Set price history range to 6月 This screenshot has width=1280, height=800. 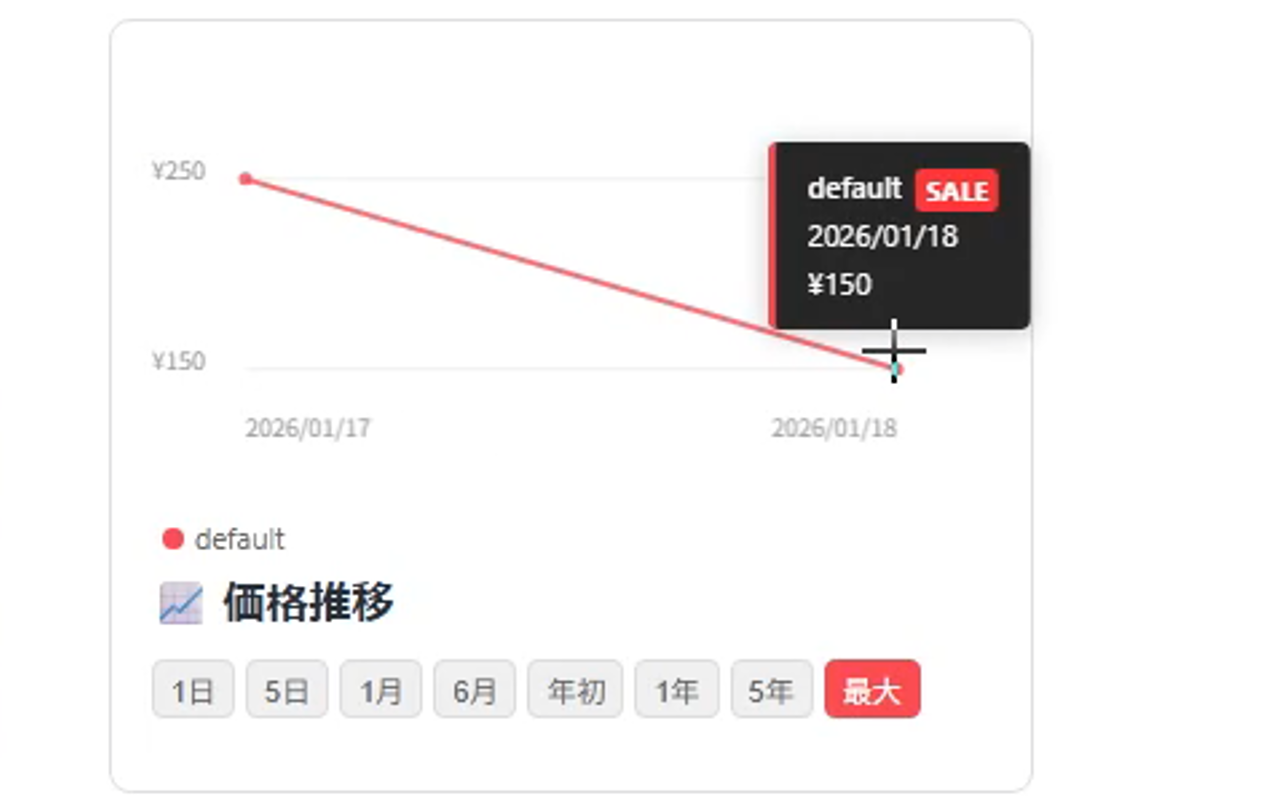[475, 689]
